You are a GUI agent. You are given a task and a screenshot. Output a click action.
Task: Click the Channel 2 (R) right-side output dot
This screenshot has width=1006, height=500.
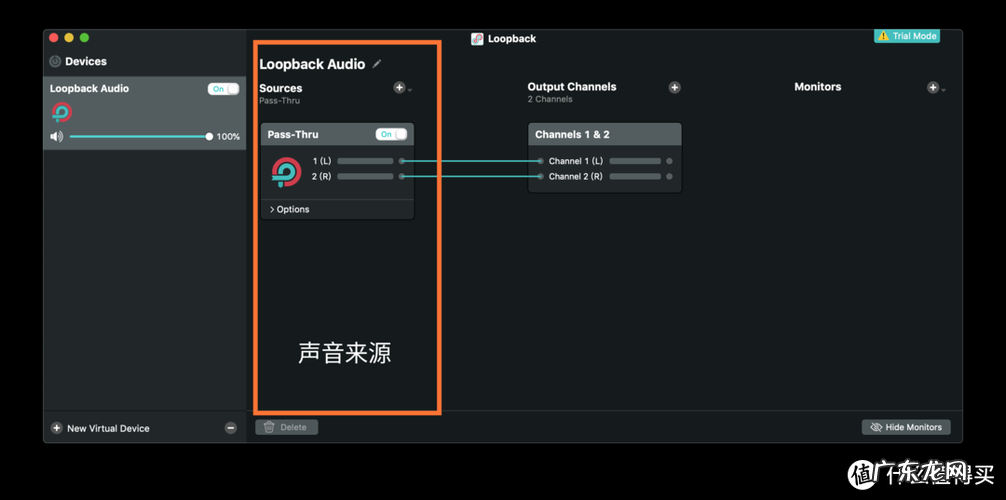(x=669, y=176)
